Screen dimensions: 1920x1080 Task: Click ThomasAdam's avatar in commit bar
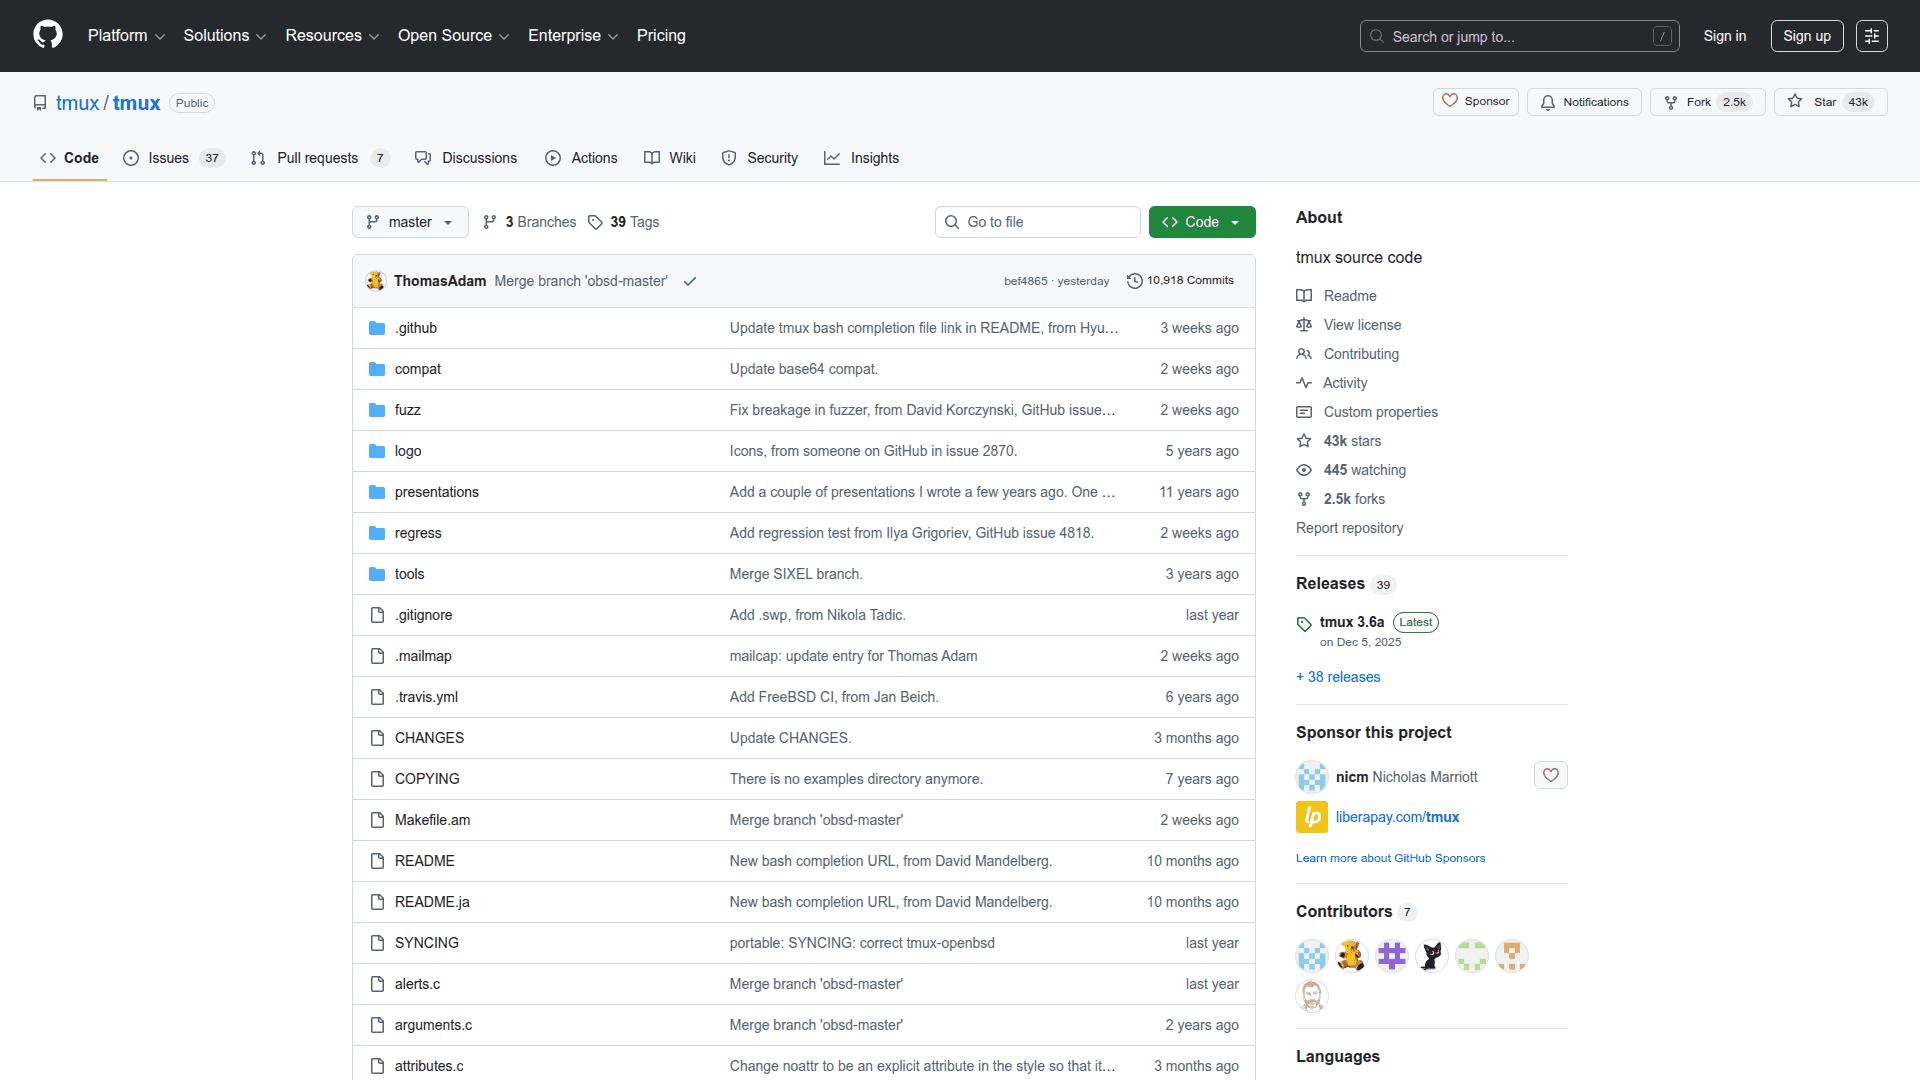[376, 281]
